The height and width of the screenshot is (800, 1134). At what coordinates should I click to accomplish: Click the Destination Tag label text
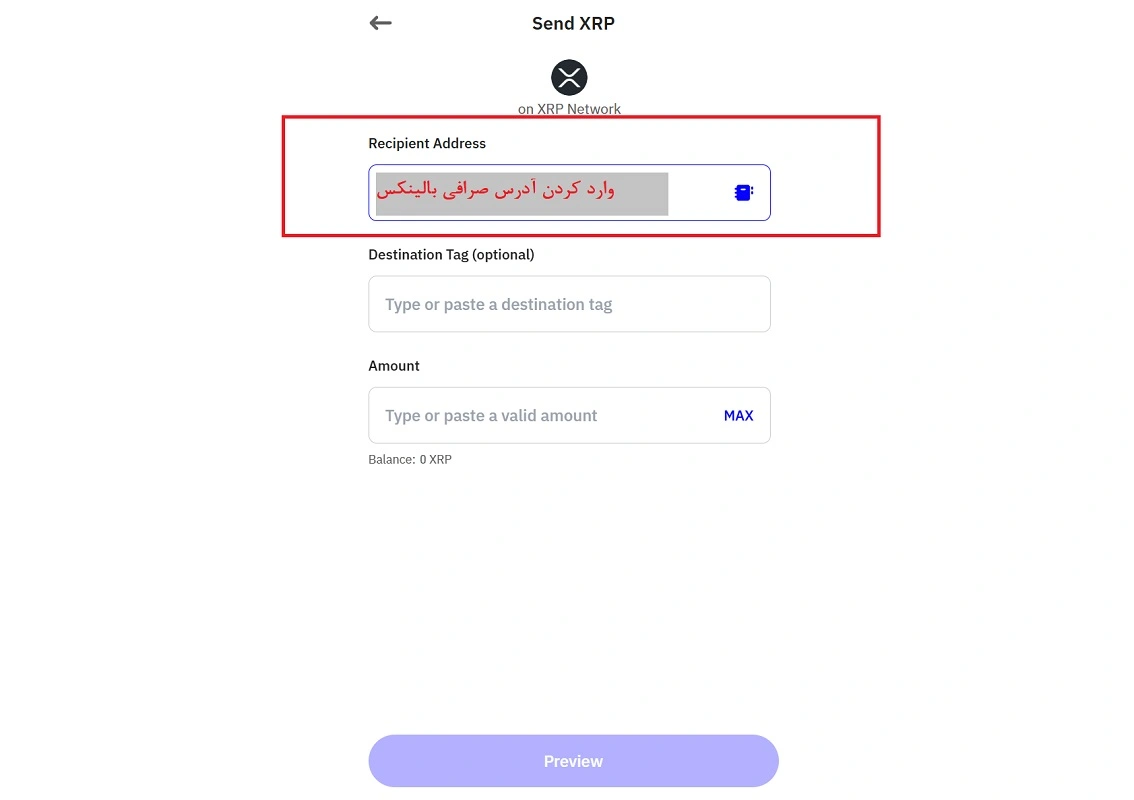[x=451, y=255]
